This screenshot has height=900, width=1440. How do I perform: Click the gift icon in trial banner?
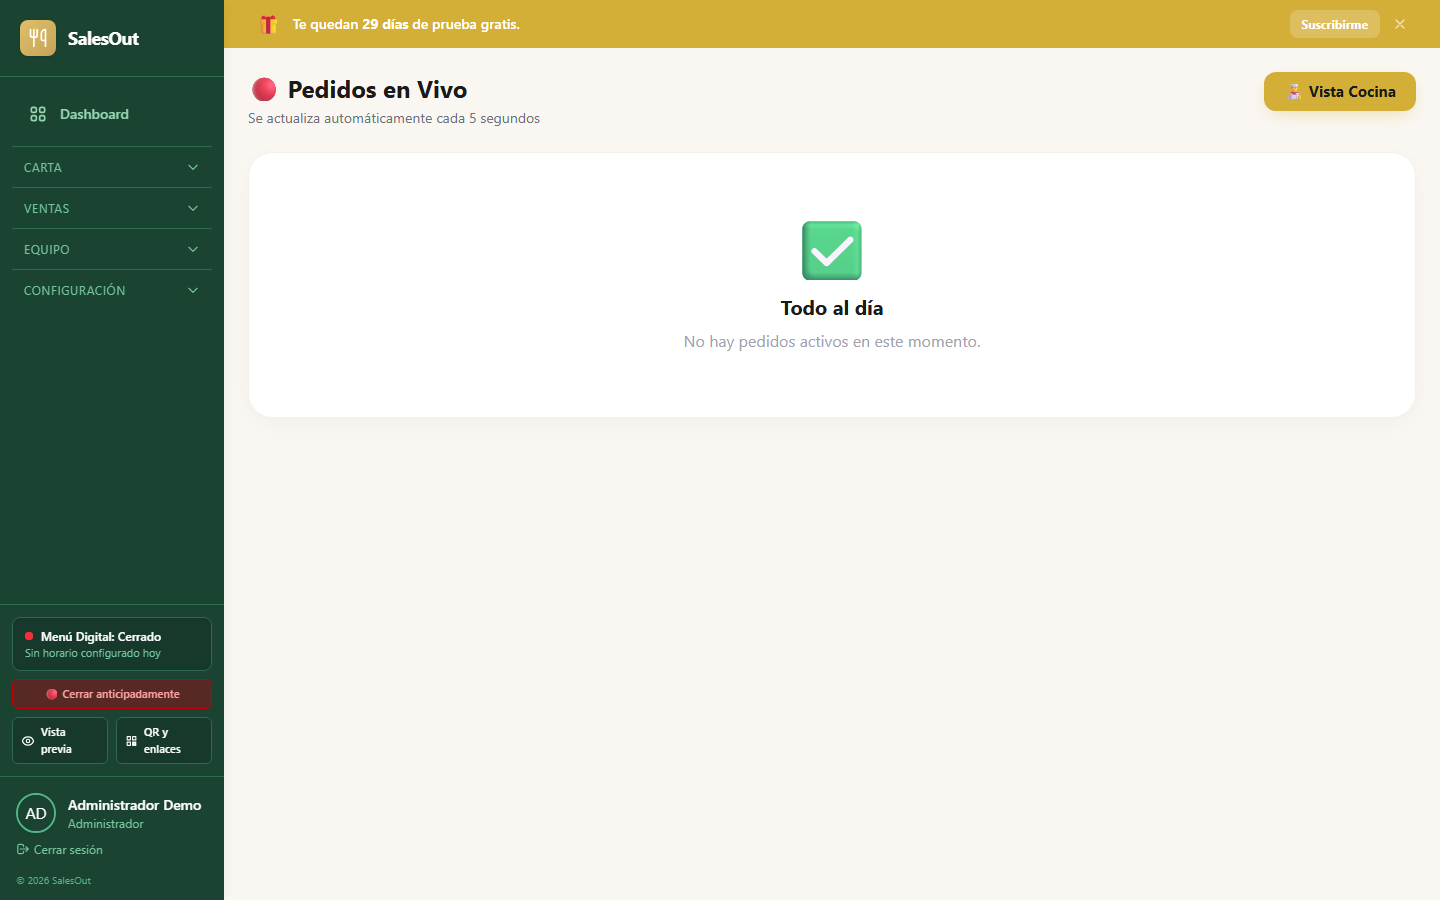268,24
